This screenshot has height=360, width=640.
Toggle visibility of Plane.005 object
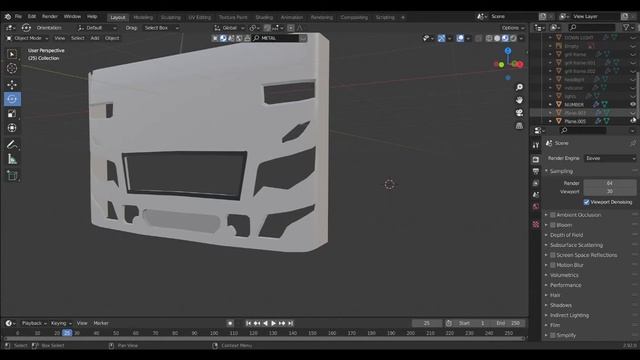633,121
